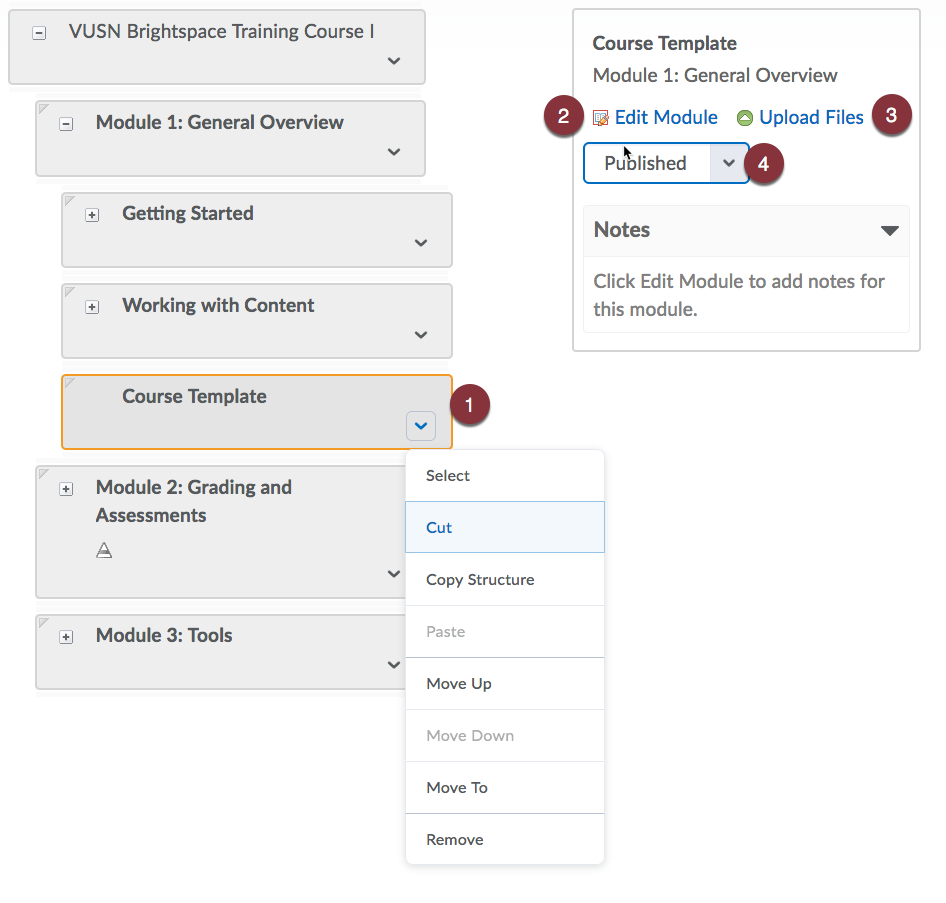Choose Cut from the context menu
946x903 pixels.
pos(505,527)
